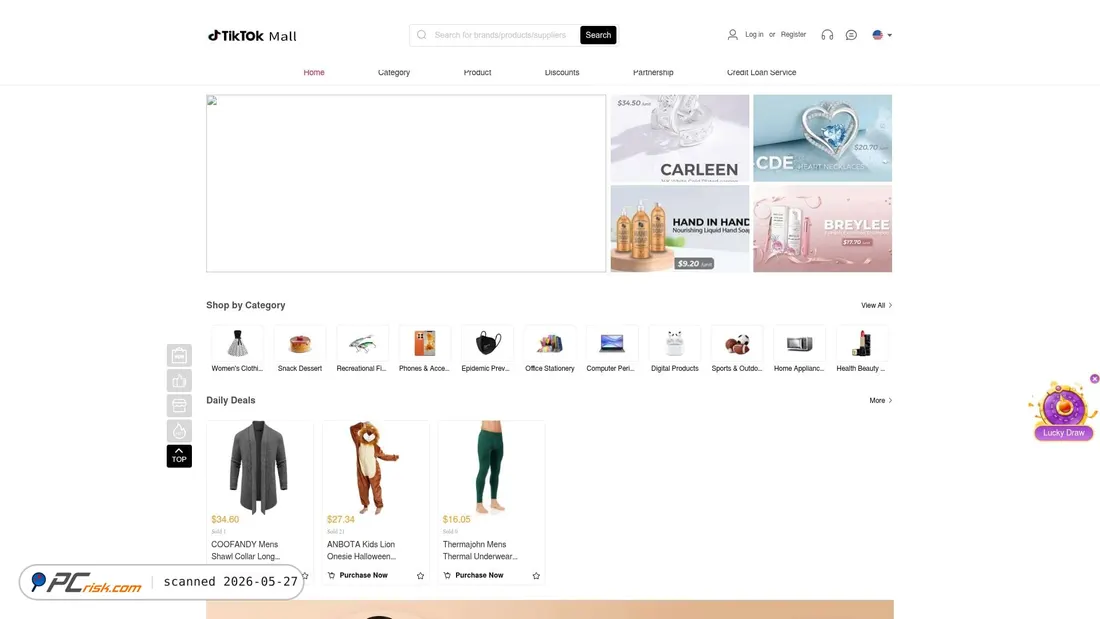Image resolution: width=1100 pixels, height=619 pixels.
Task: Click the Epidemic Prevention mask icon
Action: [x=487, y=343]
